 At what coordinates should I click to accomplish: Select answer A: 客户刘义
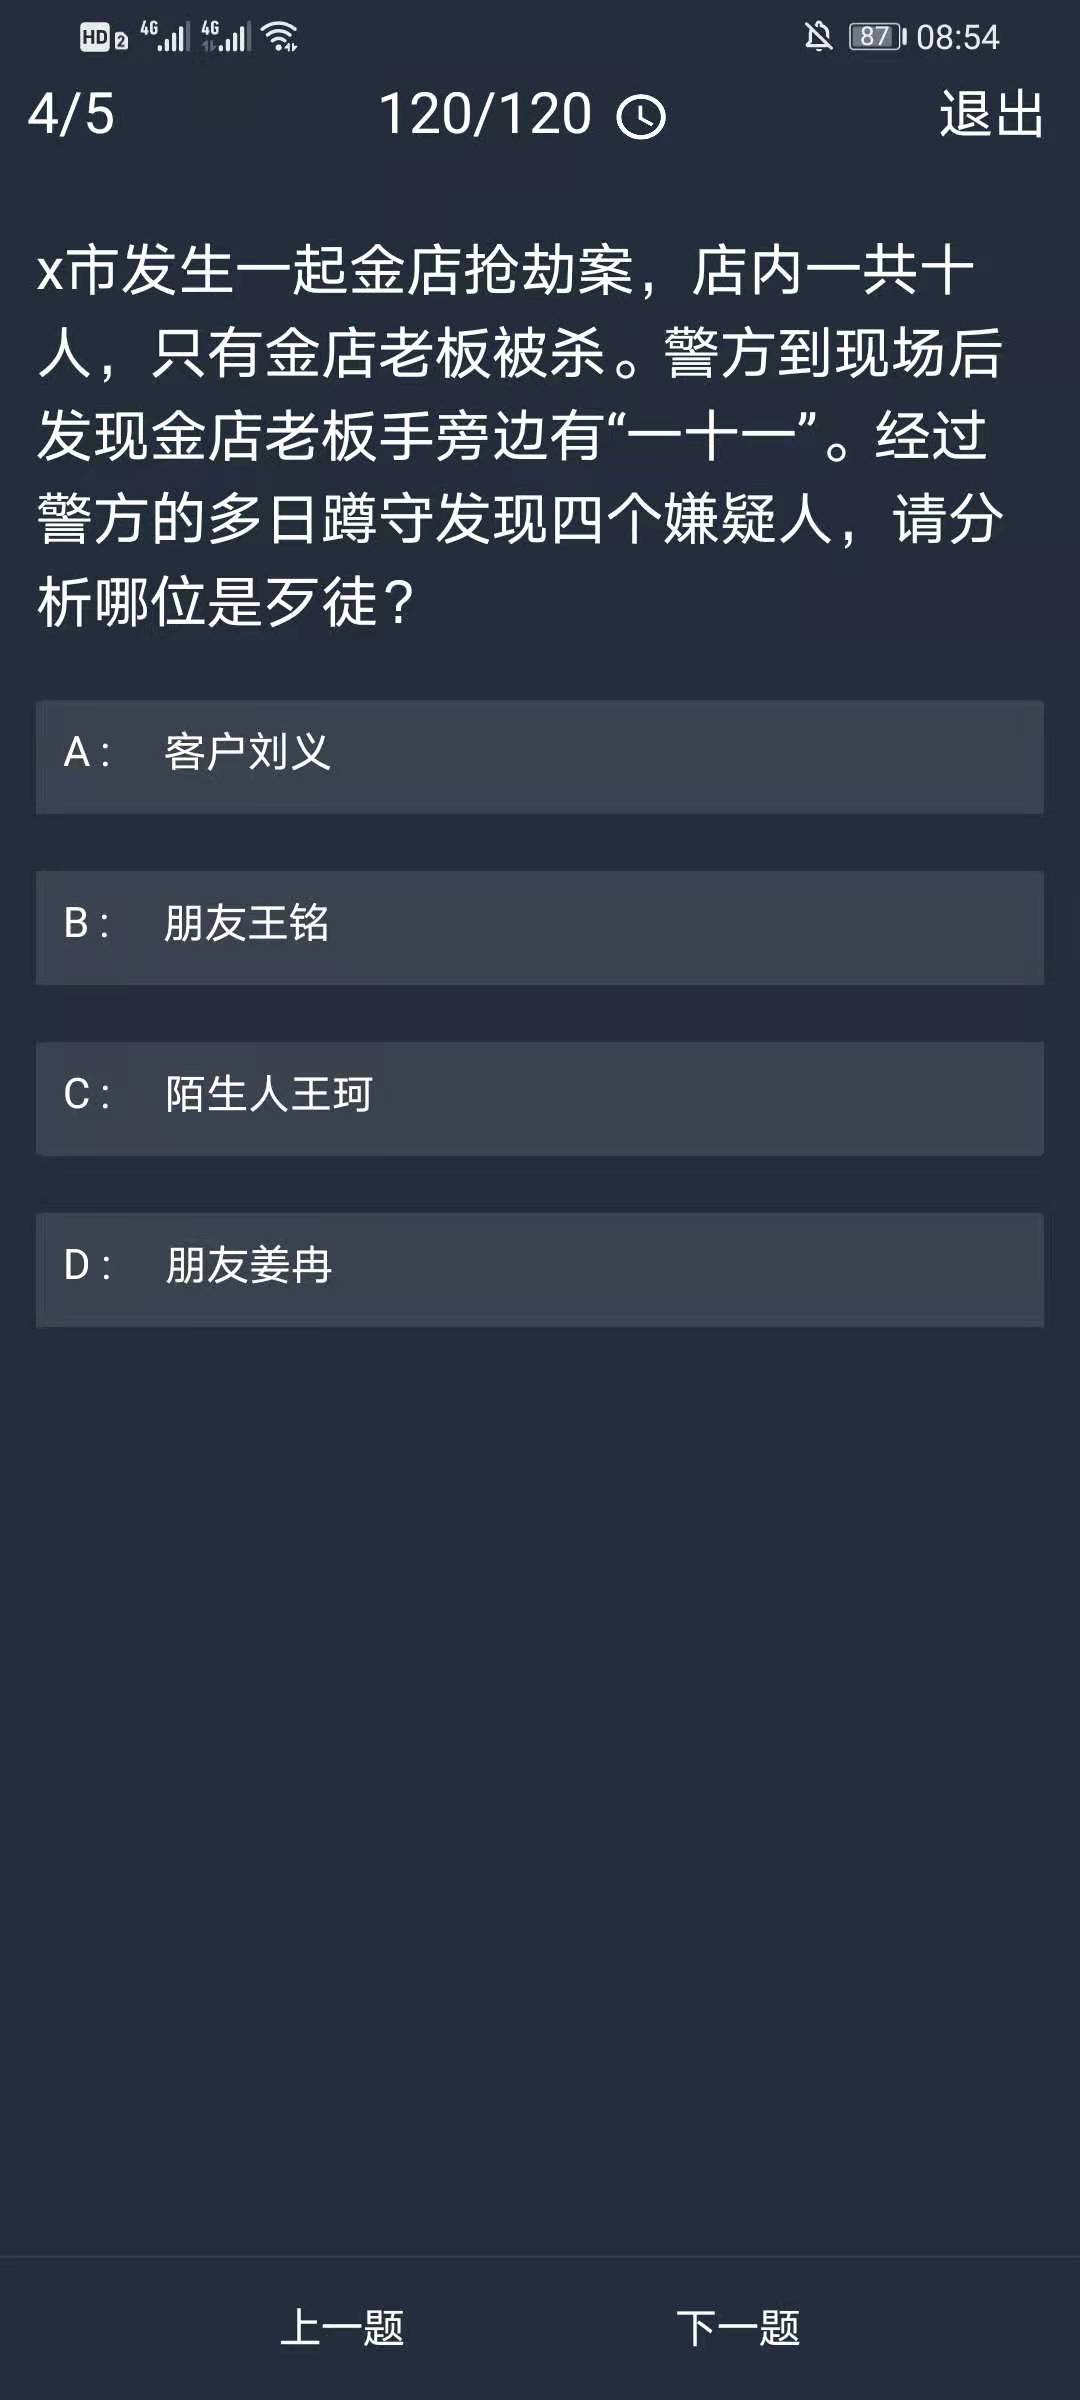point(540,757)
